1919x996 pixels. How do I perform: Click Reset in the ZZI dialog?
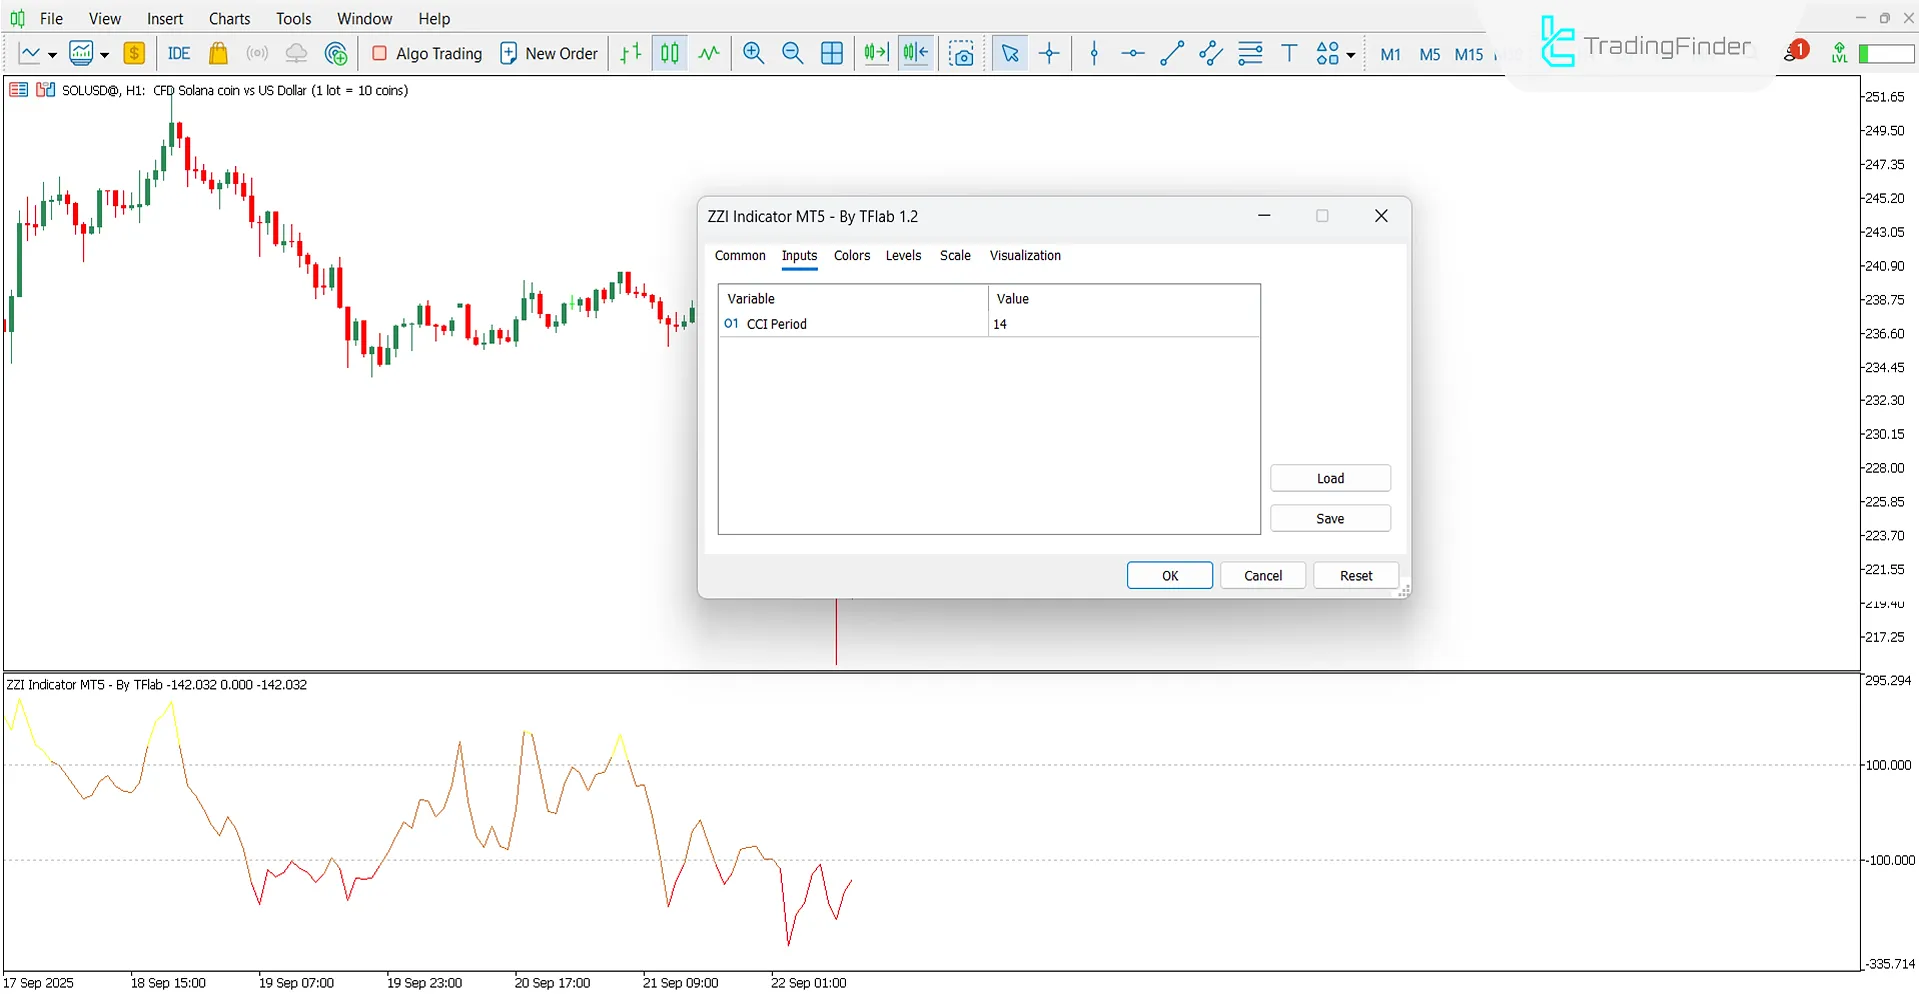click(x=1355, y=575)
